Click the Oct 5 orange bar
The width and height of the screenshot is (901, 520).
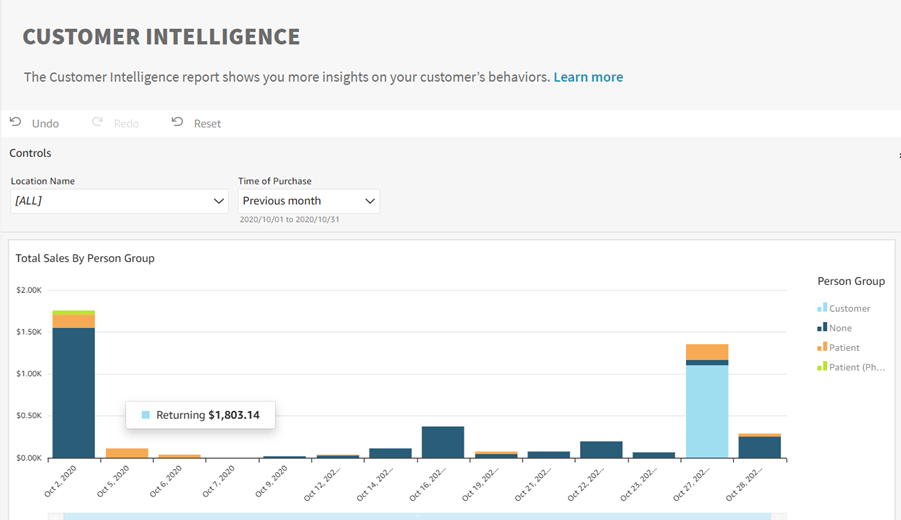tap(127, 453)
